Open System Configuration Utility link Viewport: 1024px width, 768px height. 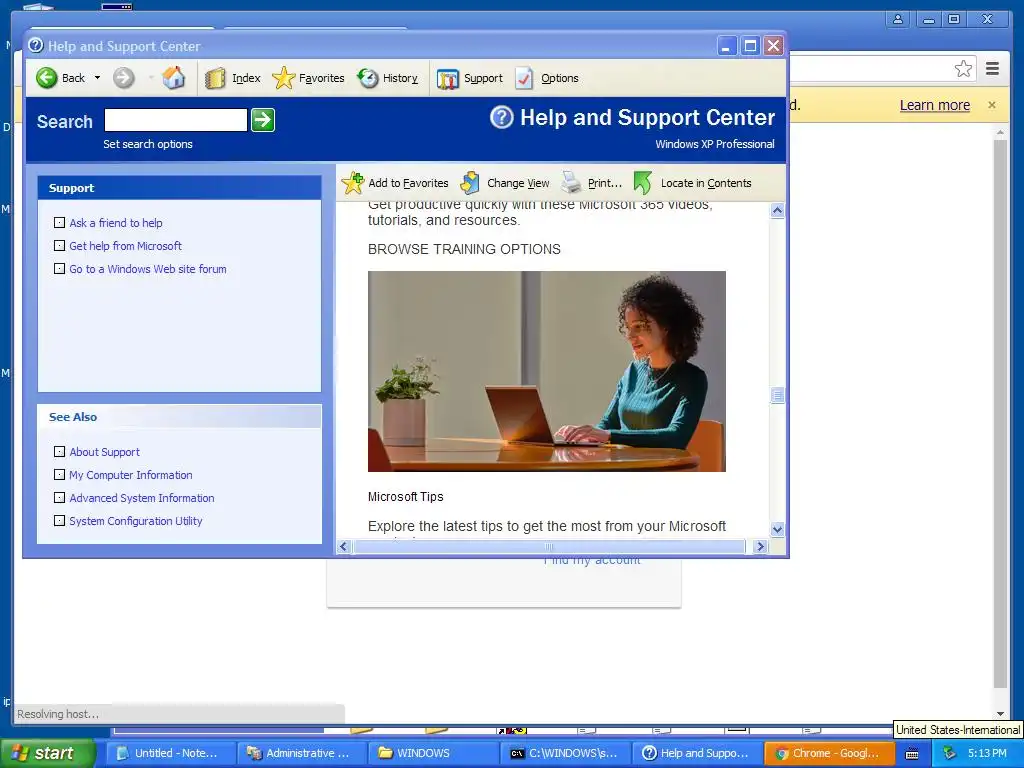tap(136, 520)
